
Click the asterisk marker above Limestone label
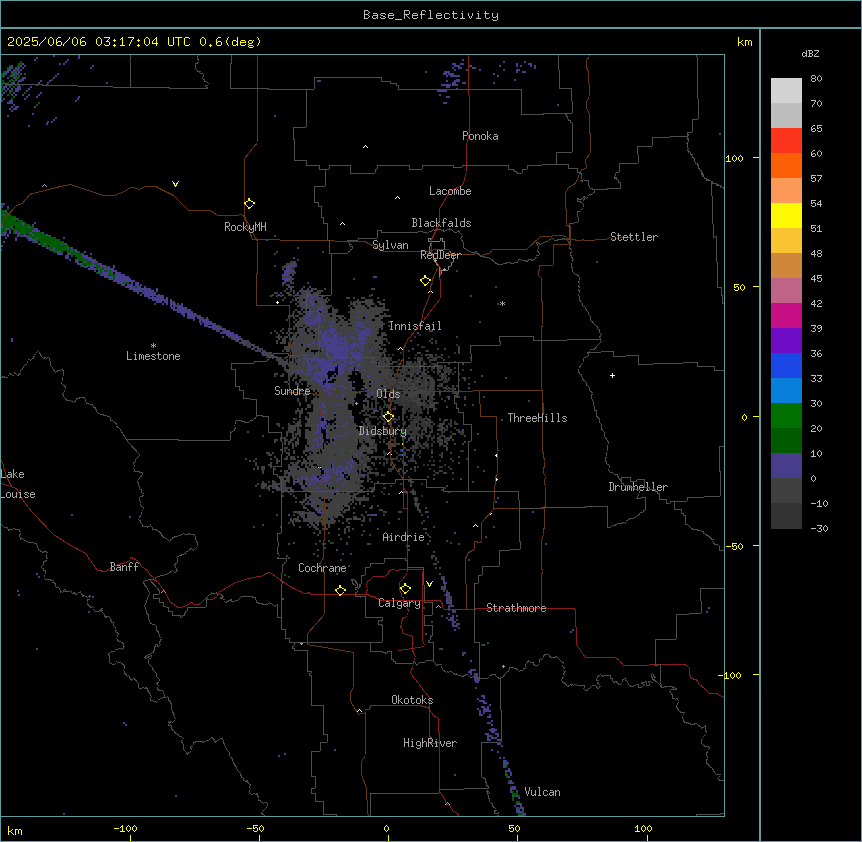(153, 346)
